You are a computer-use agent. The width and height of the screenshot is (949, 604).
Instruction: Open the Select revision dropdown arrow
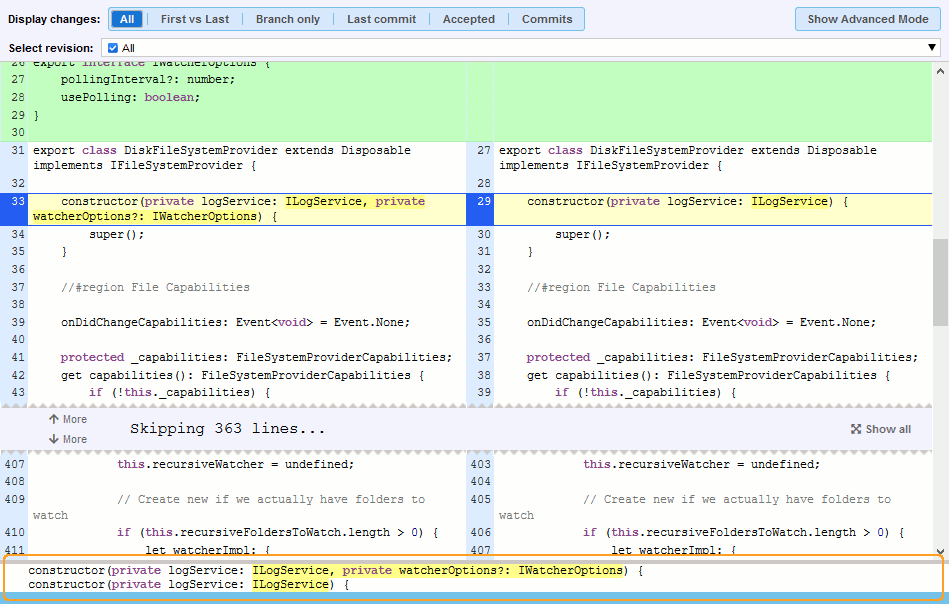[x=932, y=48]
